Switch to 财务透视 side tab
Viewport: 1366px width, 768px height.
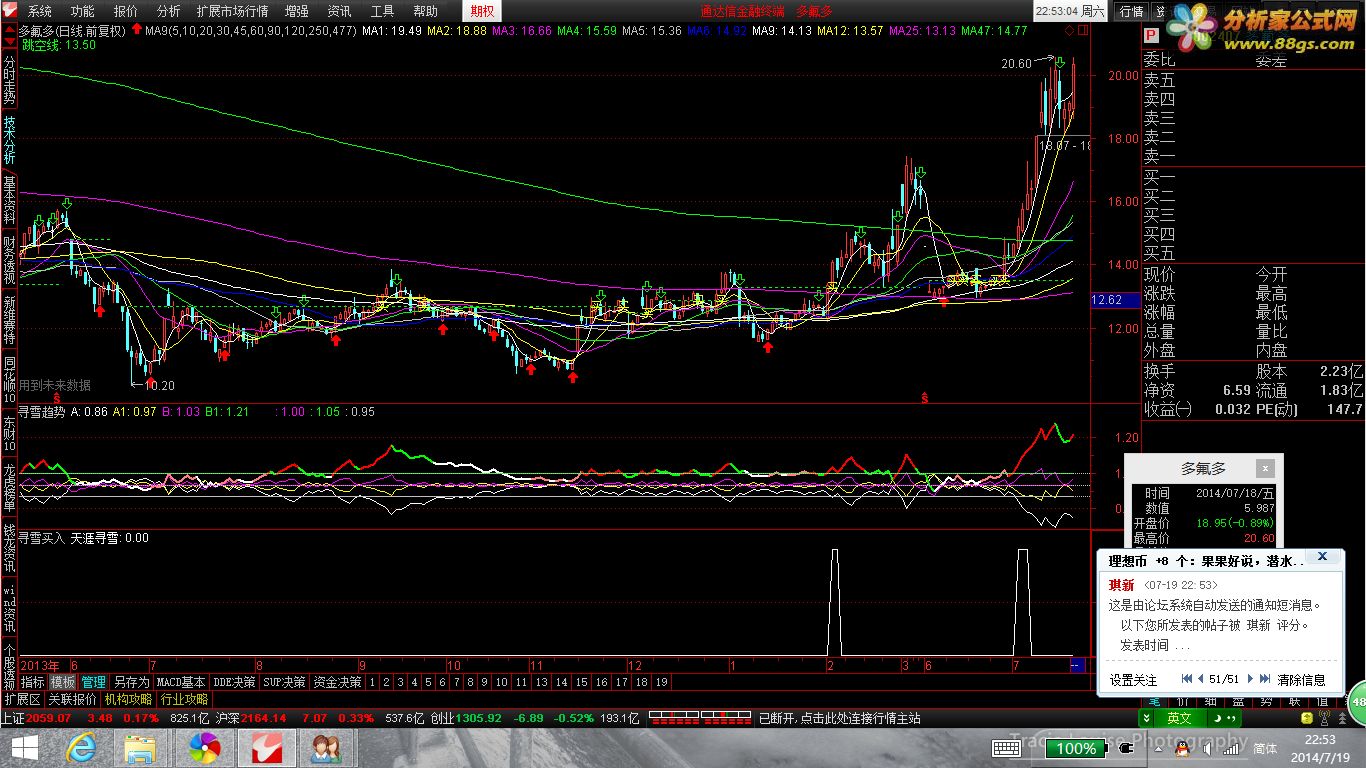(9, 259)
